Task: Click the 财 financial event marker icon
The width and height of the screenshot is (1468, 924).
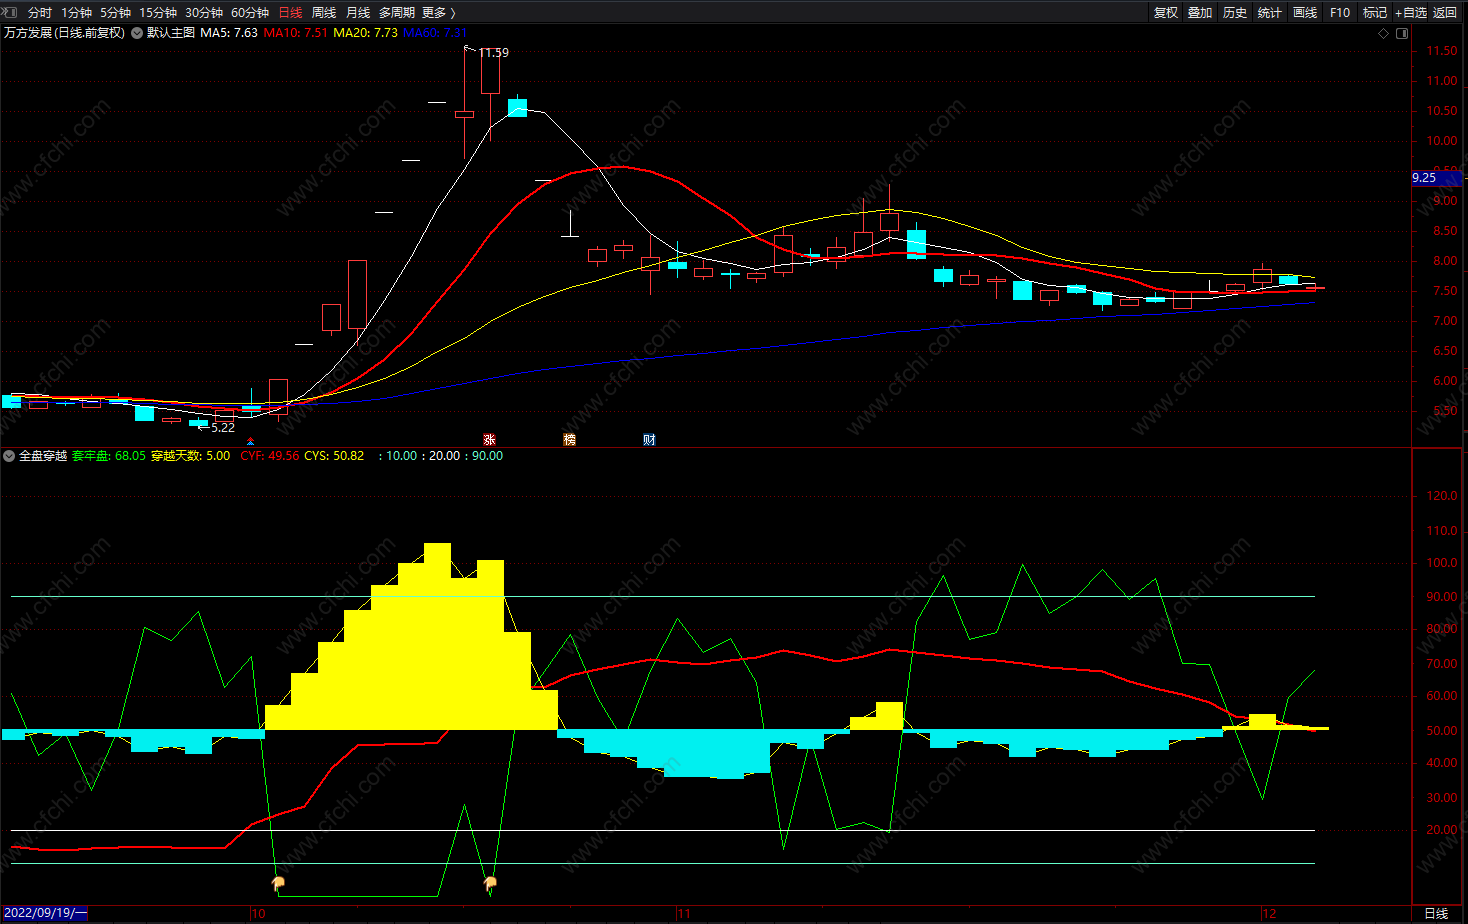Action: [x=649, y=440]
